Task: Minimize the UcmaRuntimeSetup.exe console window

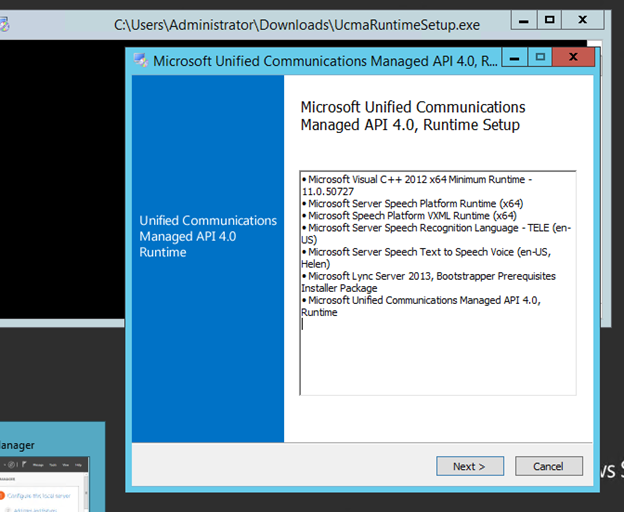Action: pos(522,20)
